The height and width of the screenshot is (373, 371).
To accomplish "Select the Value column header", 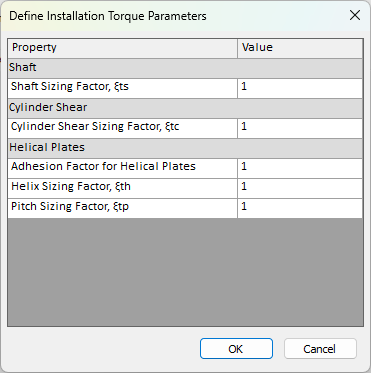I will click(300, 48).
